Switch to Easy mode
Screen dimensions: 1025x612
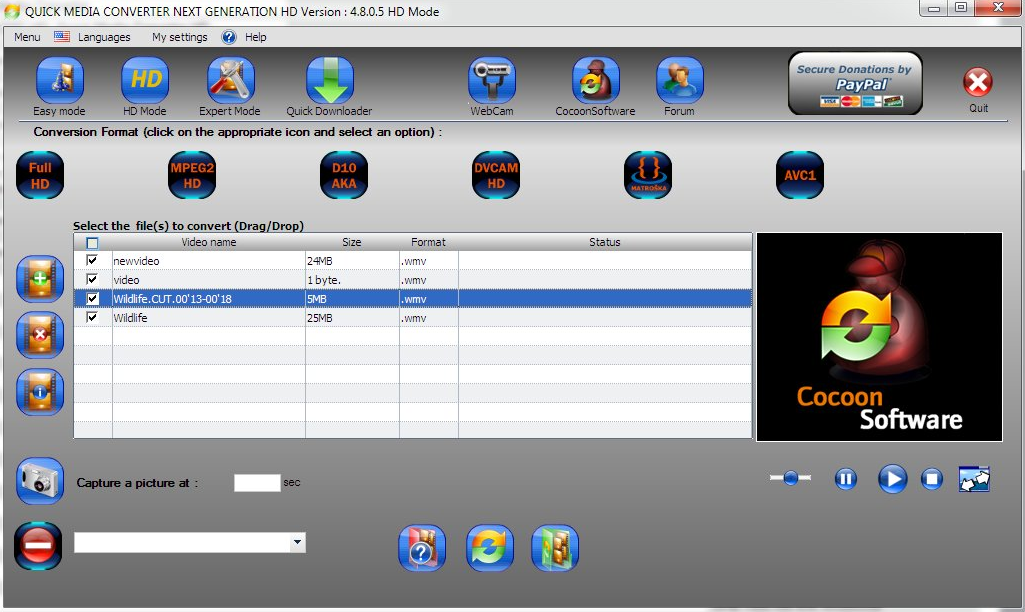click(59, 80)
